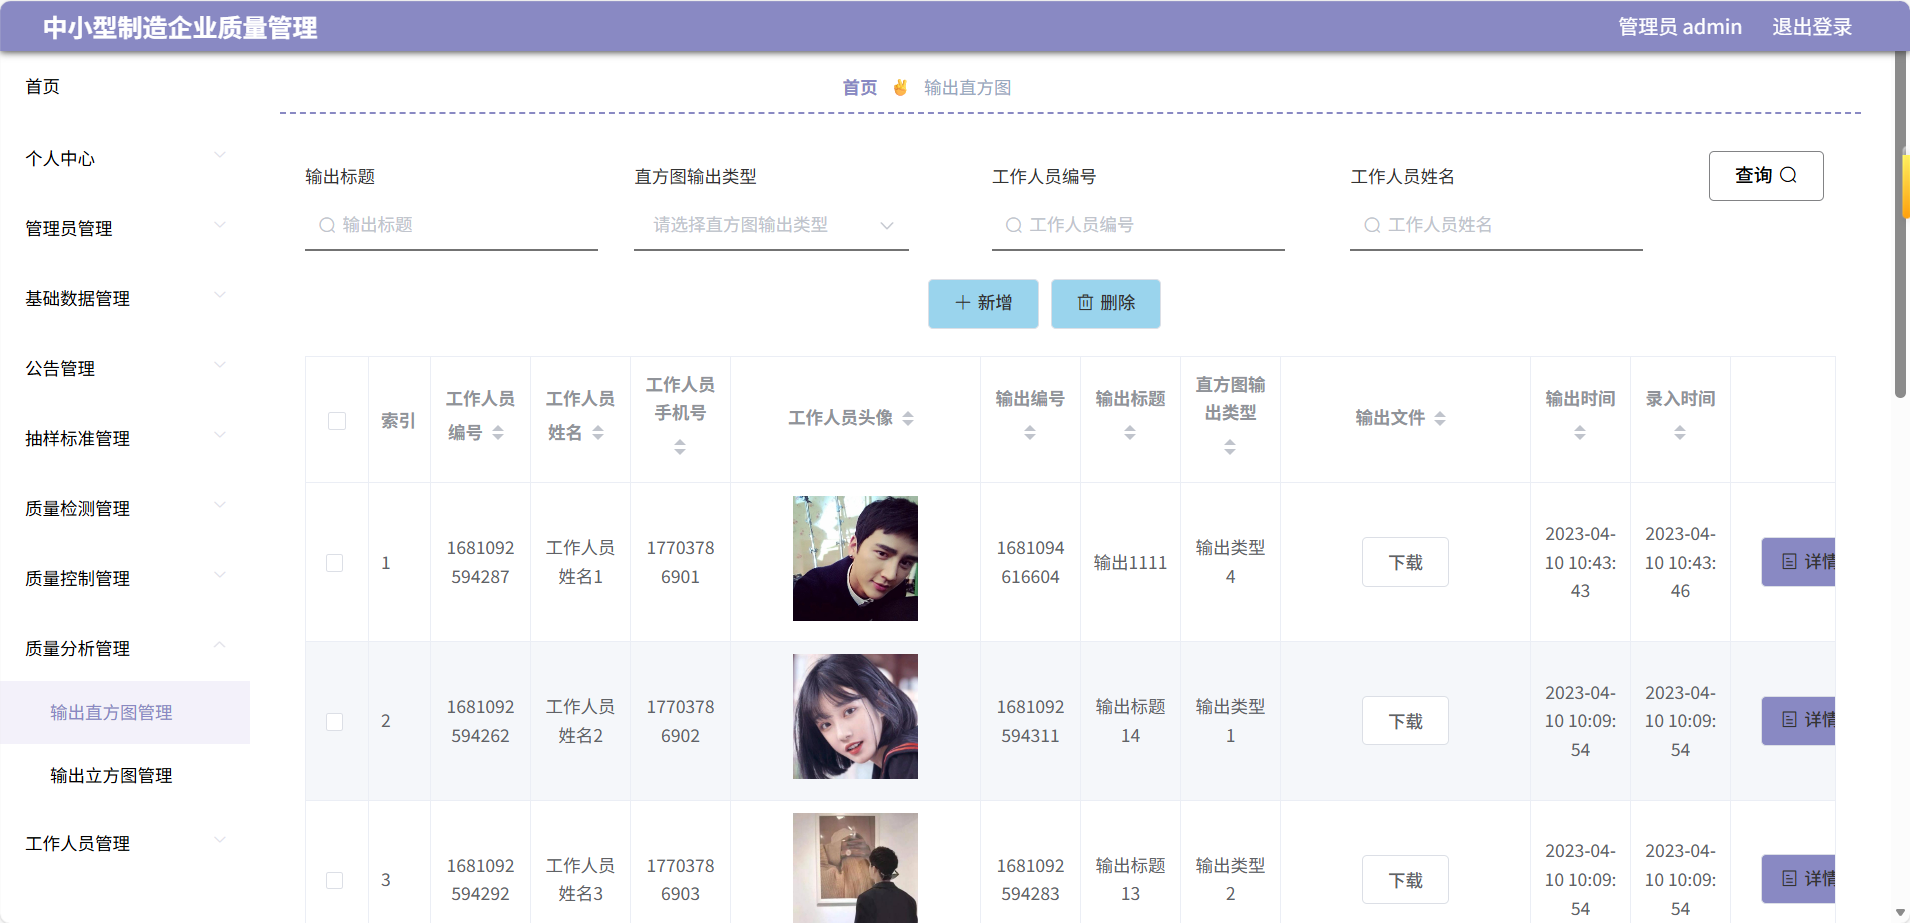
Task: Tick the select-all checkbox in table header
Action: click(337, 421)
